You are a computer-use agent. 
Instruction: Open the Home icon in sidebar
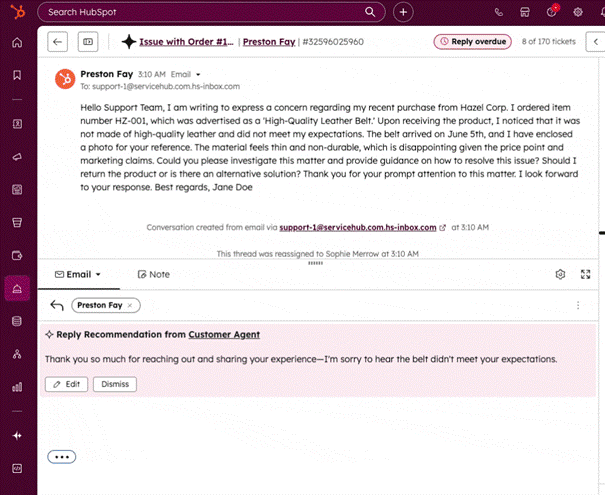pyautogui.click(x=17, y=42)
